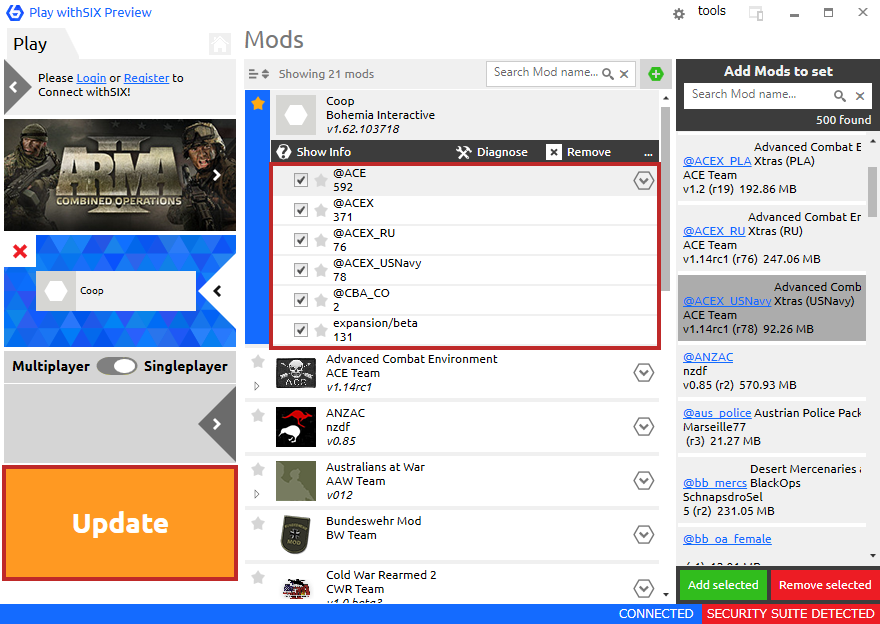Click the ACE skull mod logo
This screenshot has height=624, width=880.
(296, 373)
